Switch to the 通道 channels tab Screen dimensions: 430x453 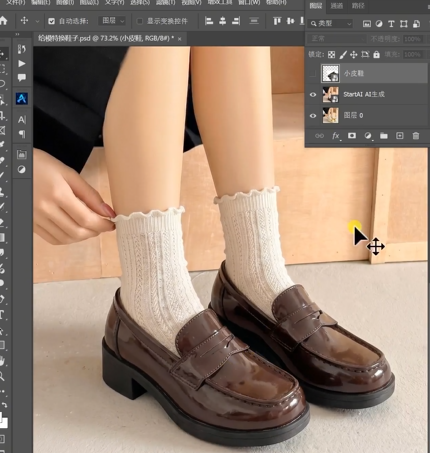pyautogui.click(x=337, y=6)
